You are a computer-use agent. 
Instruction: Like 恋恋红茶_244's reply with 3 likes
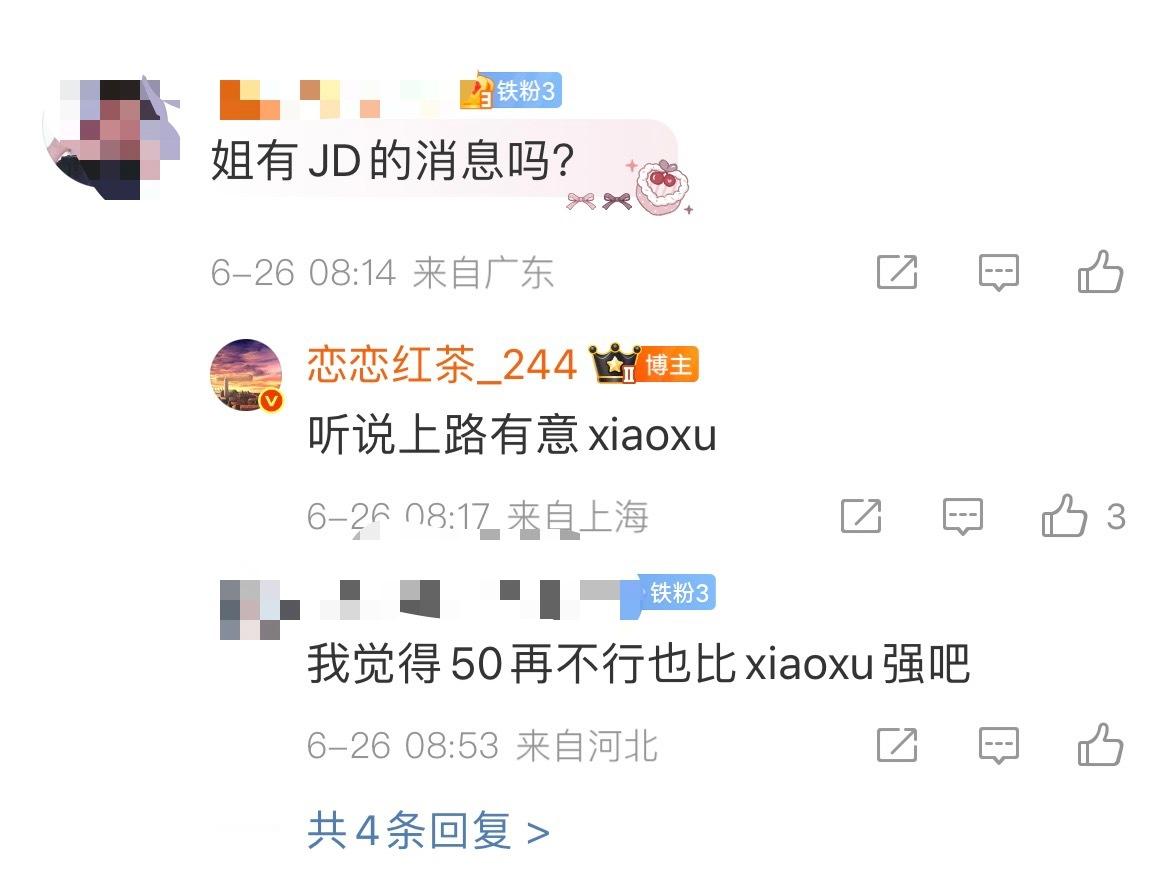1083,516
